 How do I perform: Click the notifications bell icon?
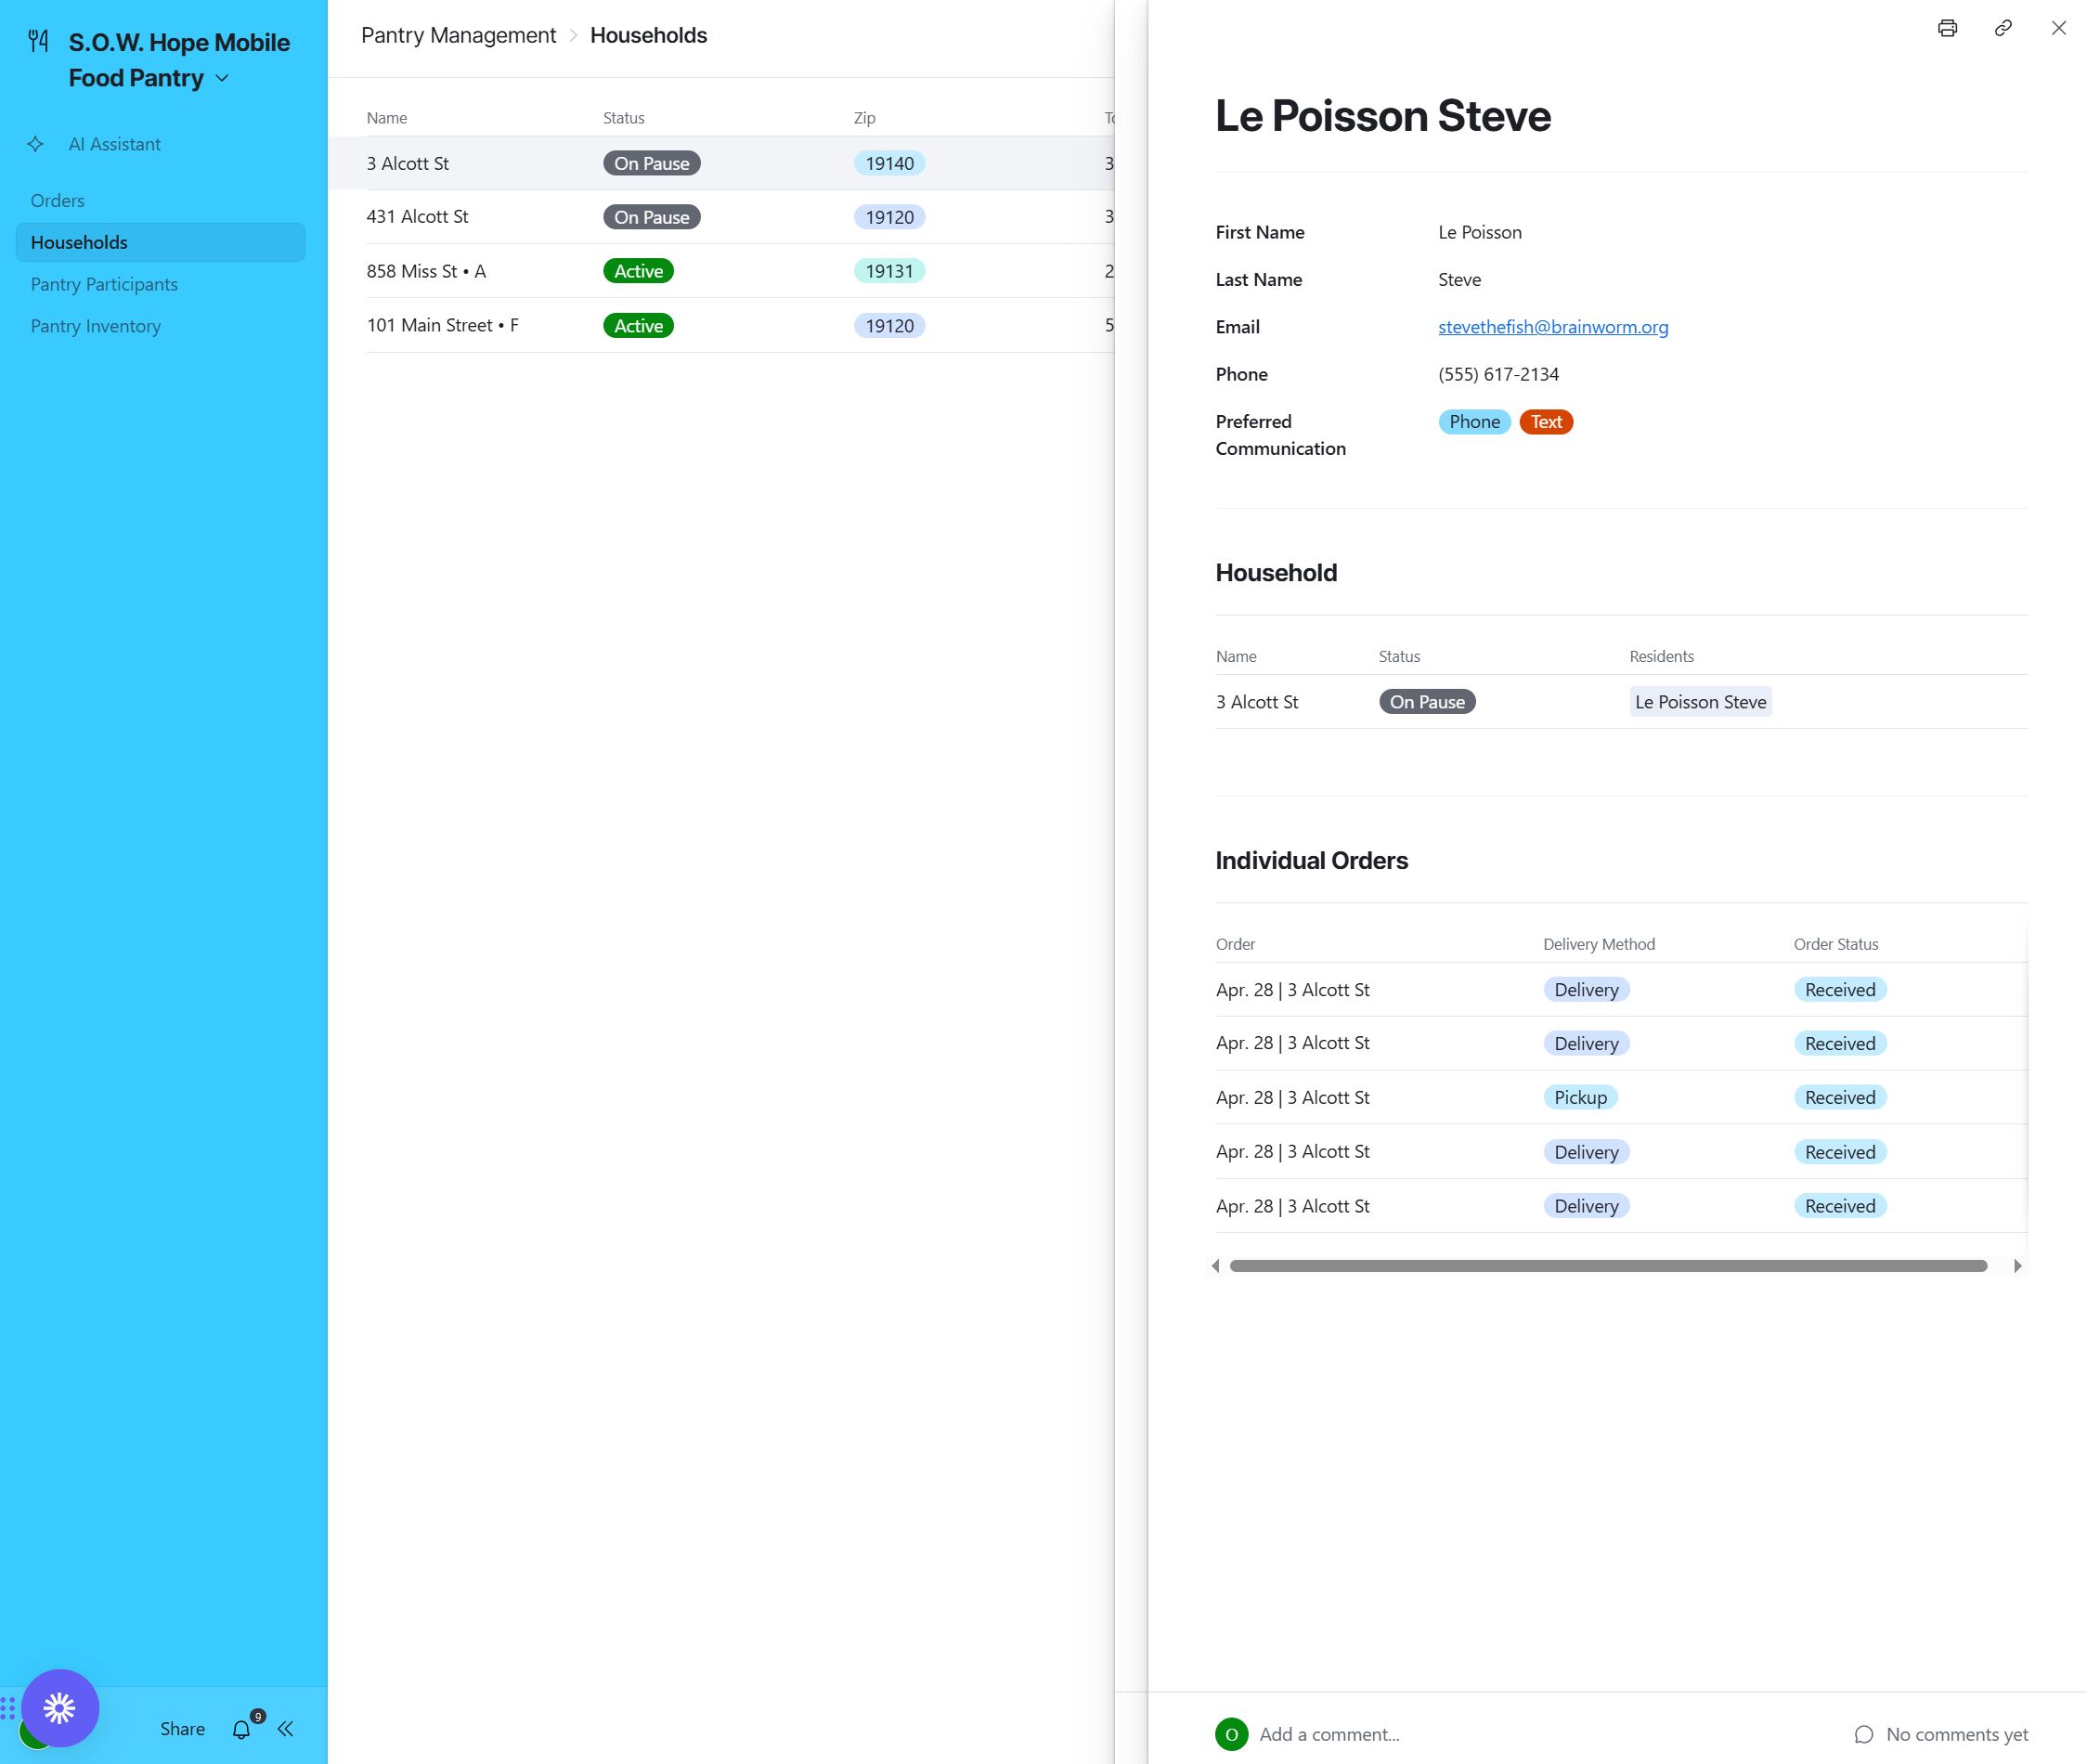click(x=241, y=1729)
